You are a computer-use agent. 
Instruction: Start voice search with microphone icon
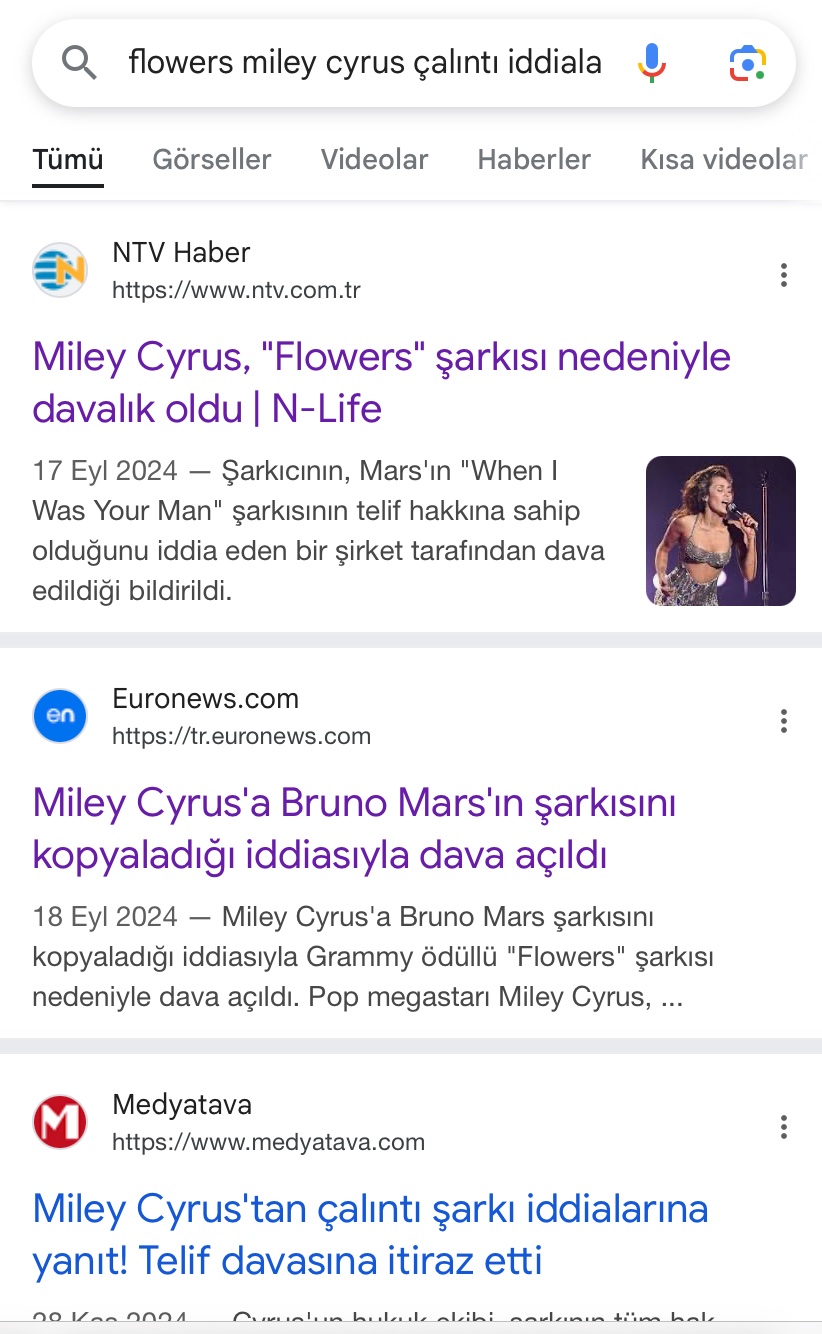click(651, 64)
